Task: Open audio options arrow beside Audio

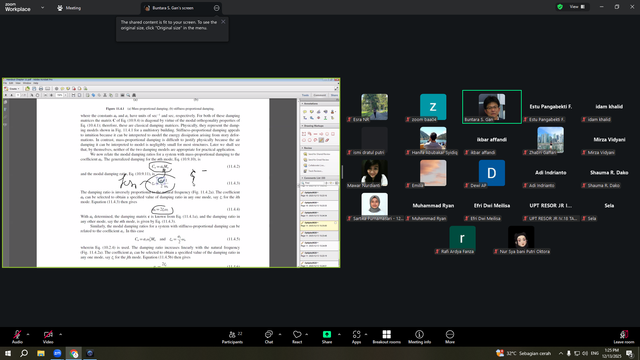Action: coord(28,334)
